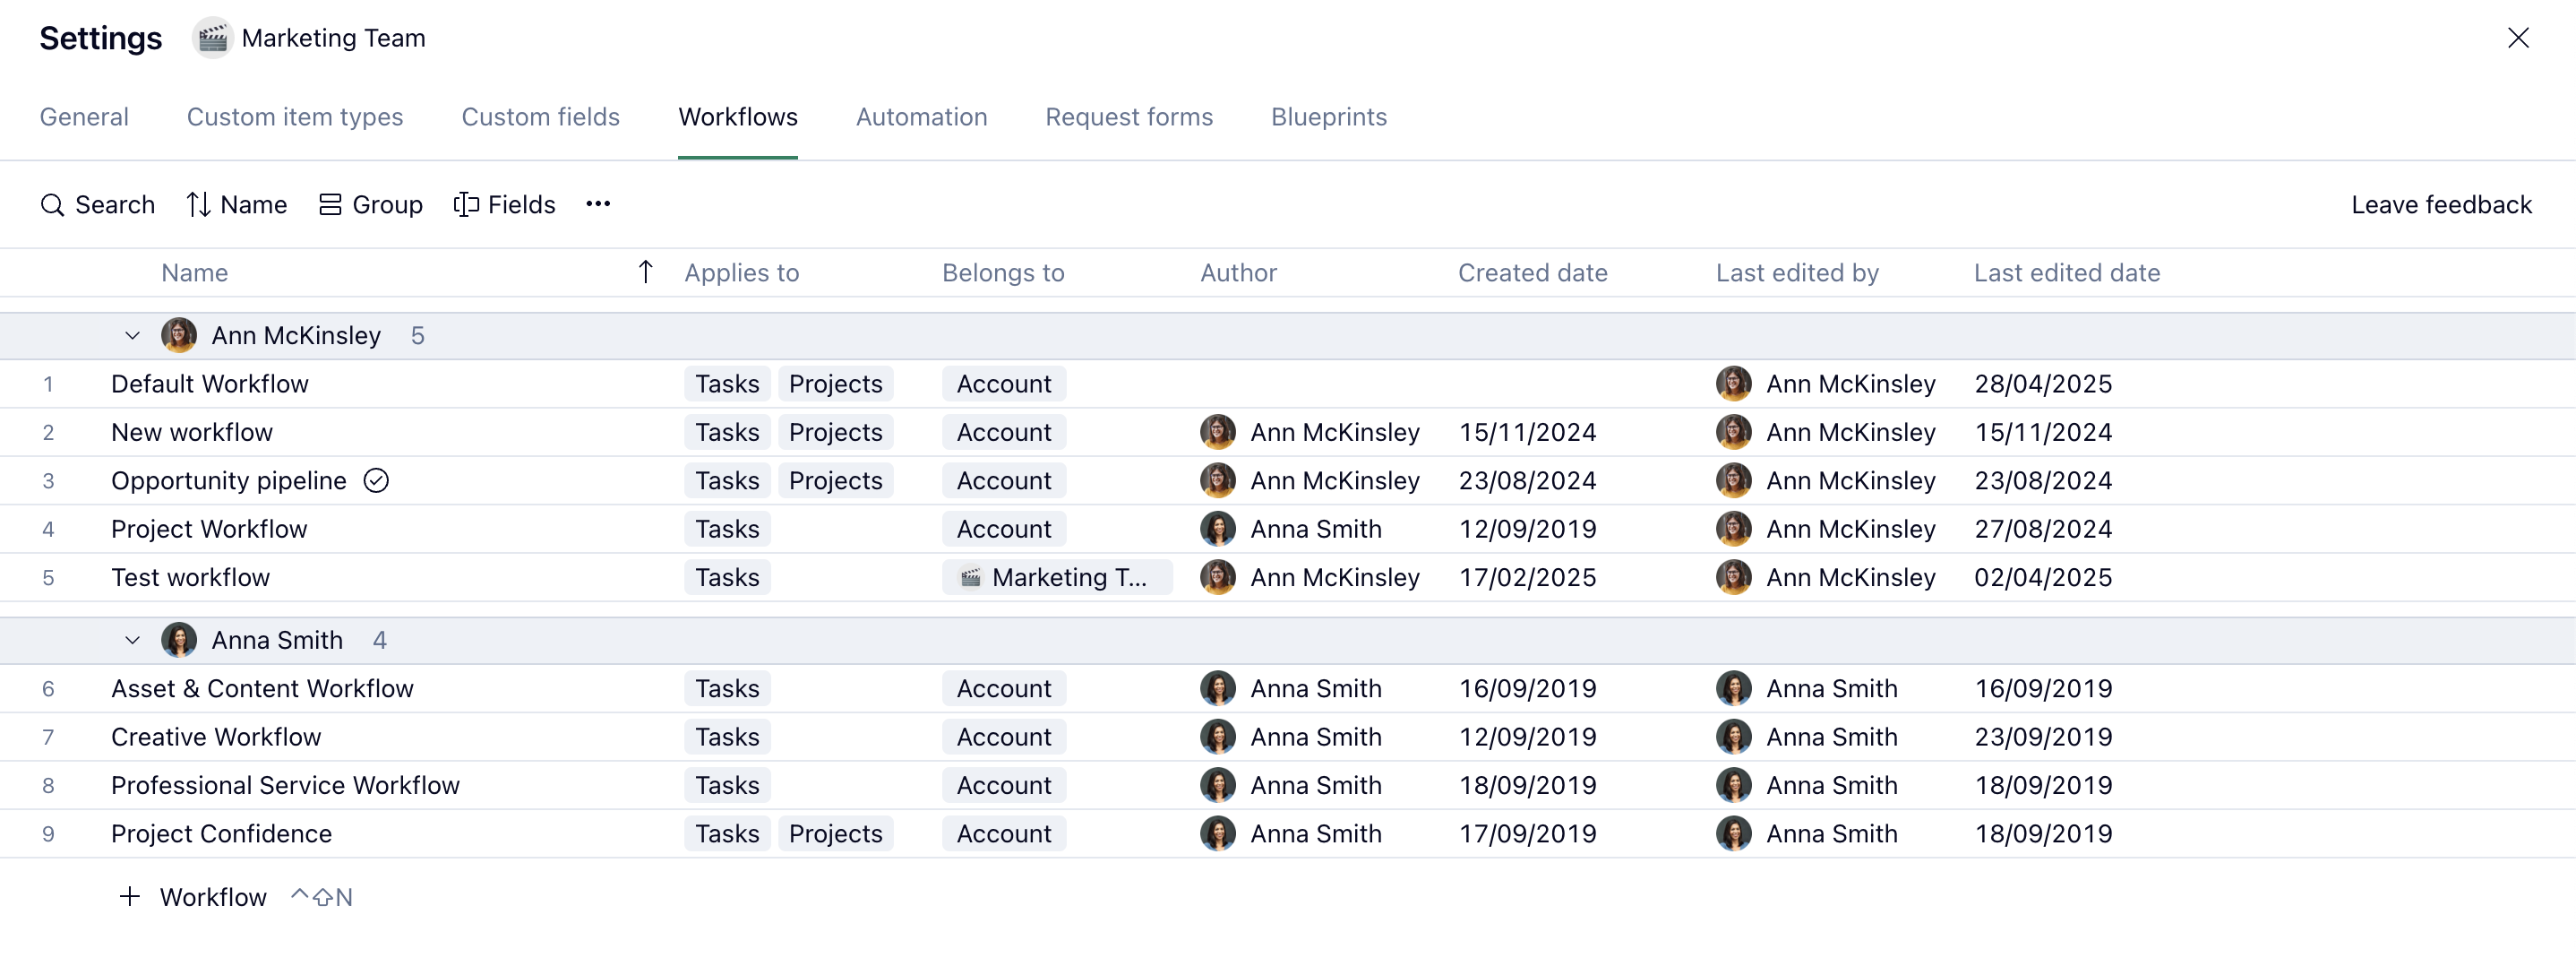
Task: Open the three-dot more options menu
Action: click(x=598, y=204)
